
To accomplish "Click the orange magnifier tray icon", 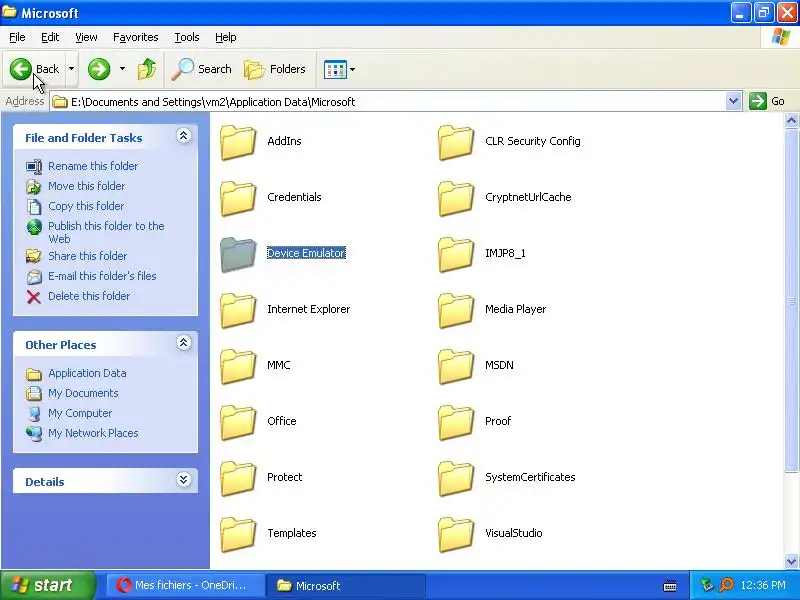I will pos(726,585).
